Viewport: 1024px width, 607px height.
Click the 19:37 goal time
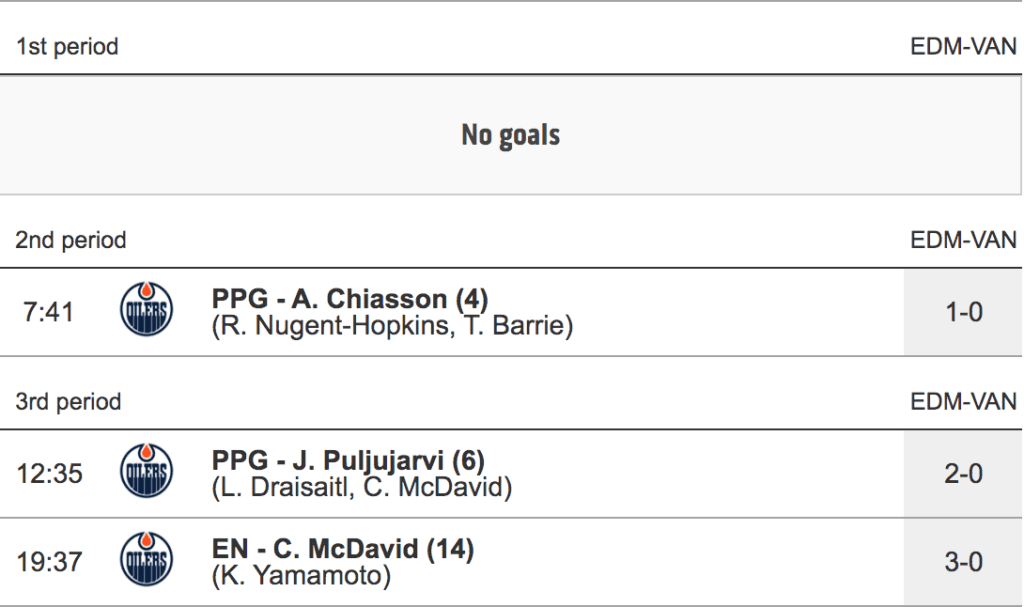point(50,562)
